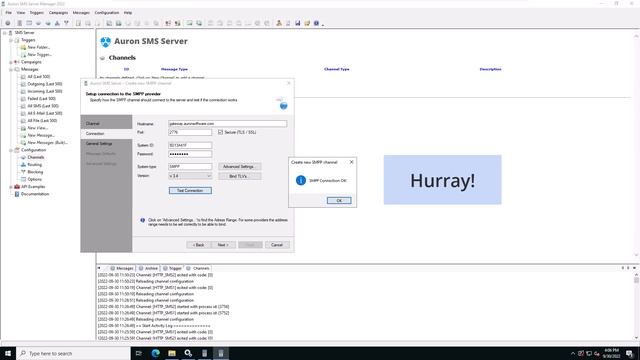Click the blue globe icon in wizard header
The height and width of the screenshot is (360, 640).
pyautogui.click(x=283, y=106)
